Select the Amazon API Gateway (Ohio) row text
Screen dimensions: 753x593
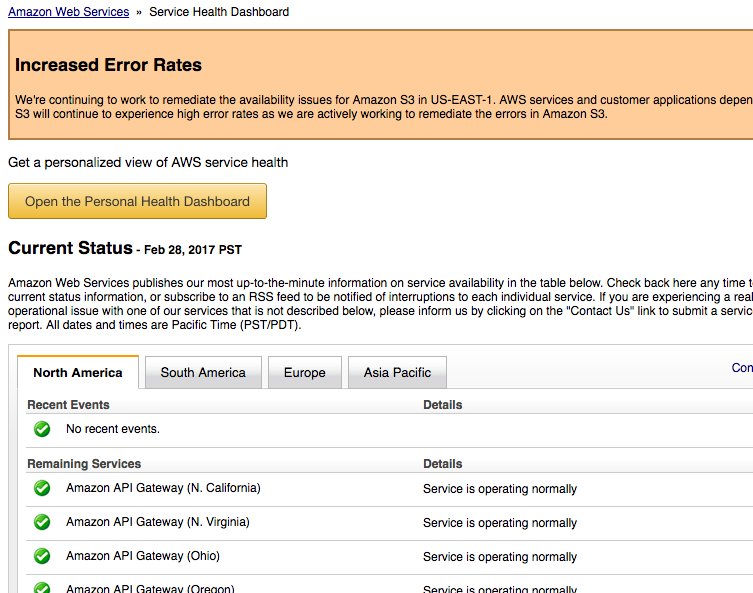(x=143, y=556)
